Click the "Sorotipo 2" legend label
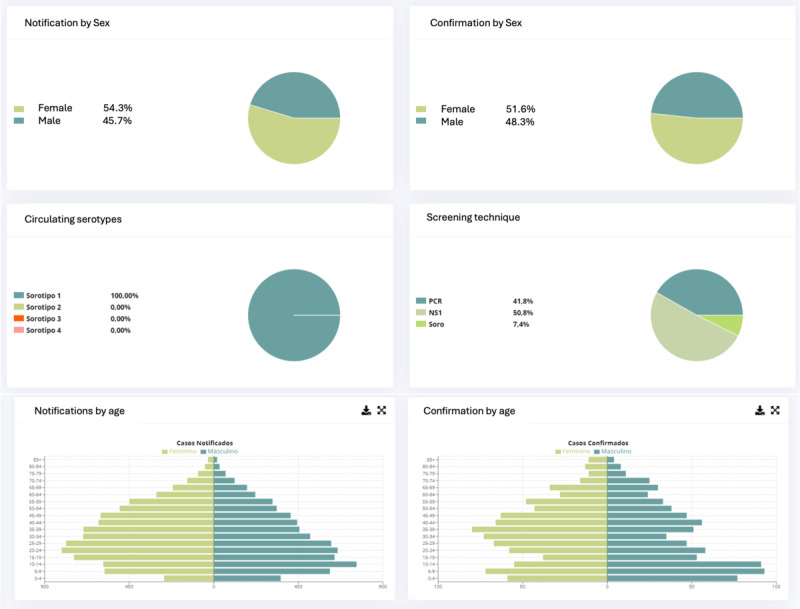Image resolution: width=800 pixels, height=609 pixels. 43,307
